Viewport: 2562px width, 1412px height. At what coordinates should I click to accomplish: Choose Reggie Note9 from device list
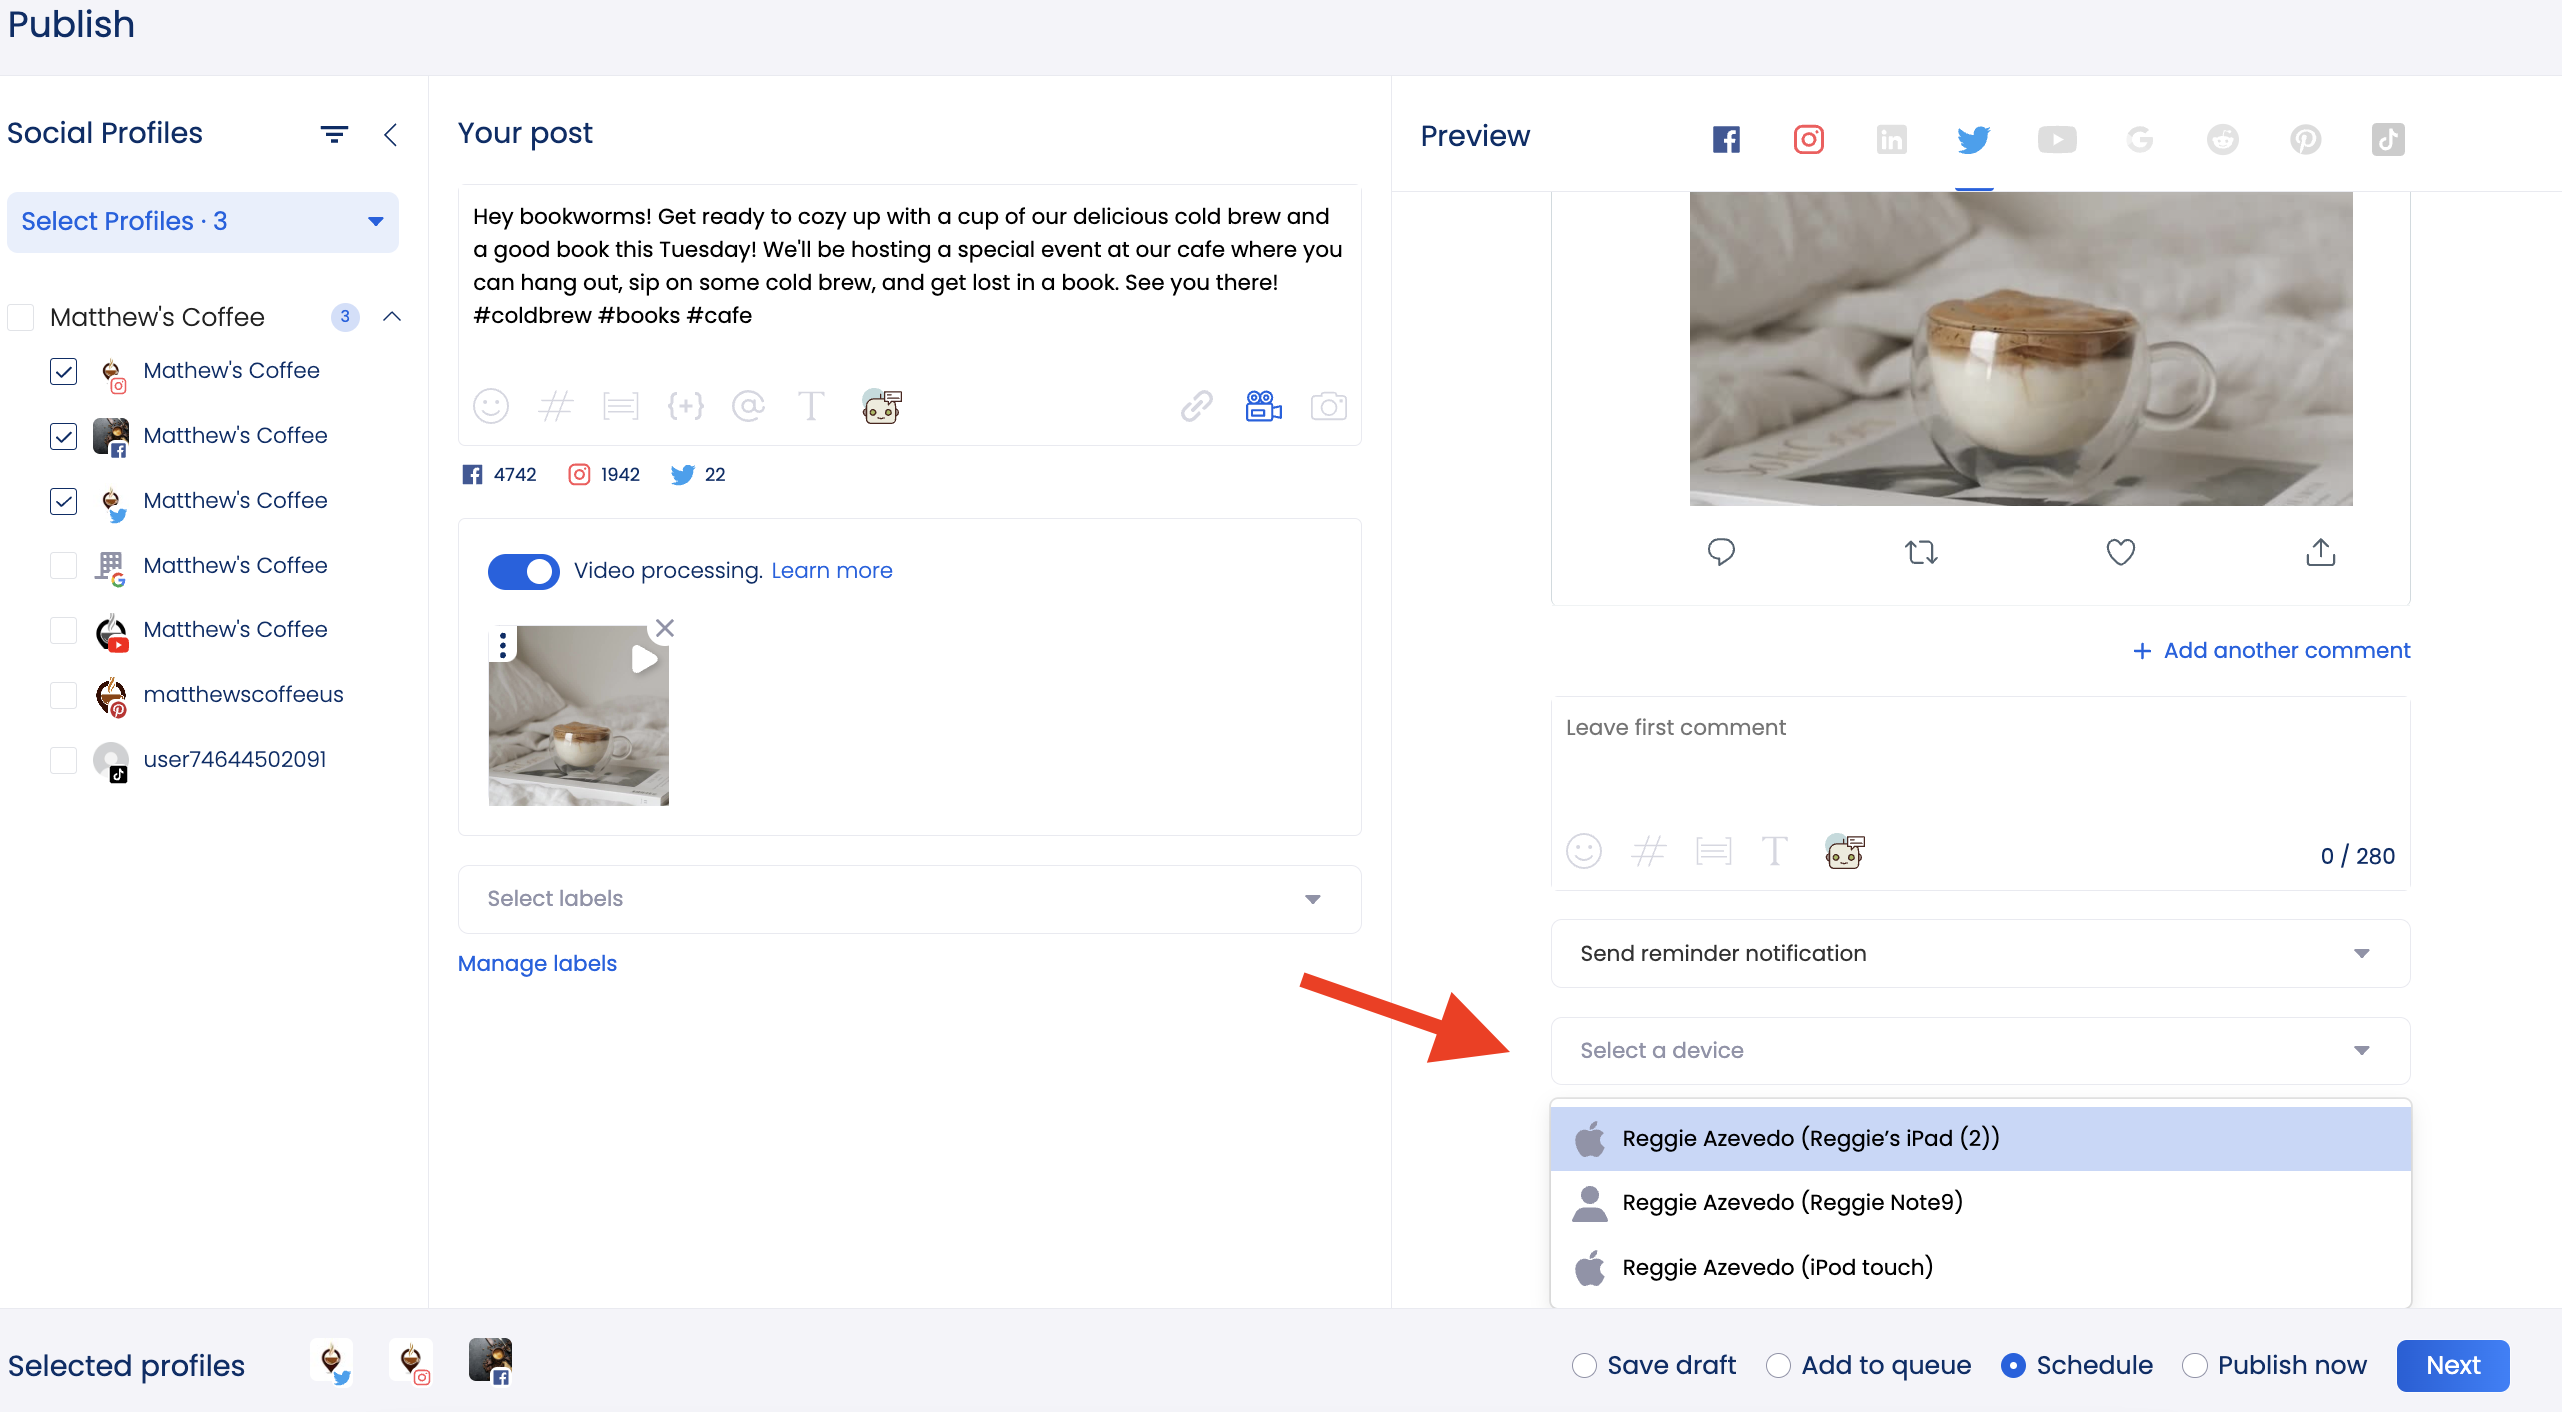[1792, 1203]
